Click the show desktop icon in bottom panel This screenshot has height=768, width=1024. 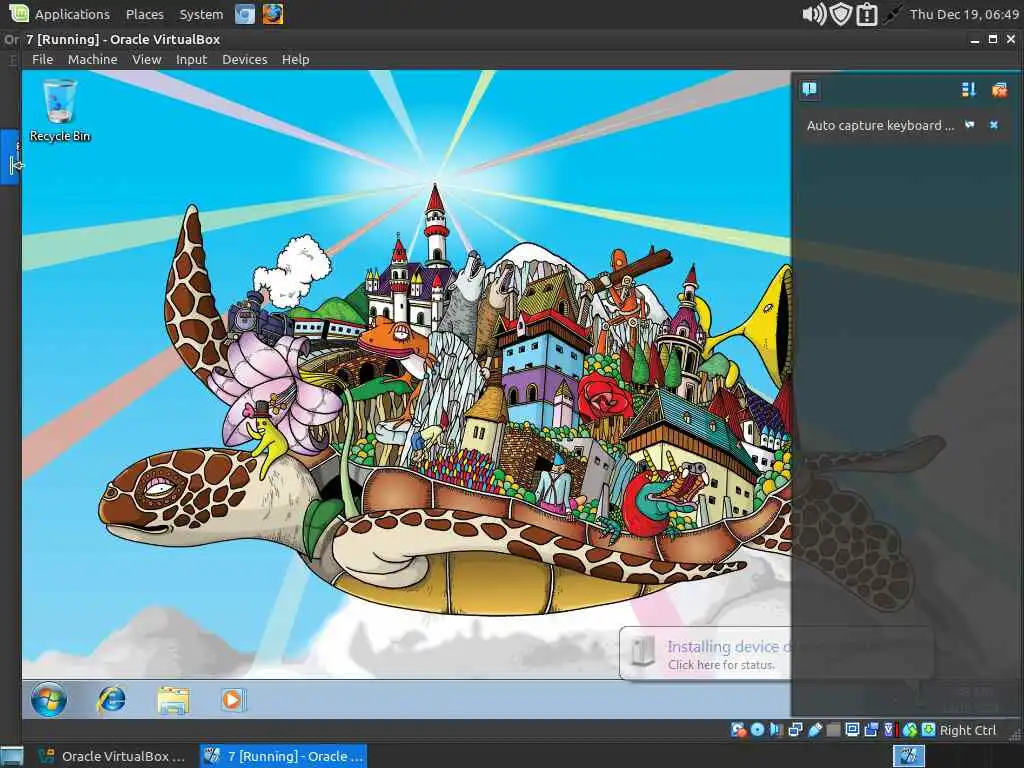(x=12, y=757)
